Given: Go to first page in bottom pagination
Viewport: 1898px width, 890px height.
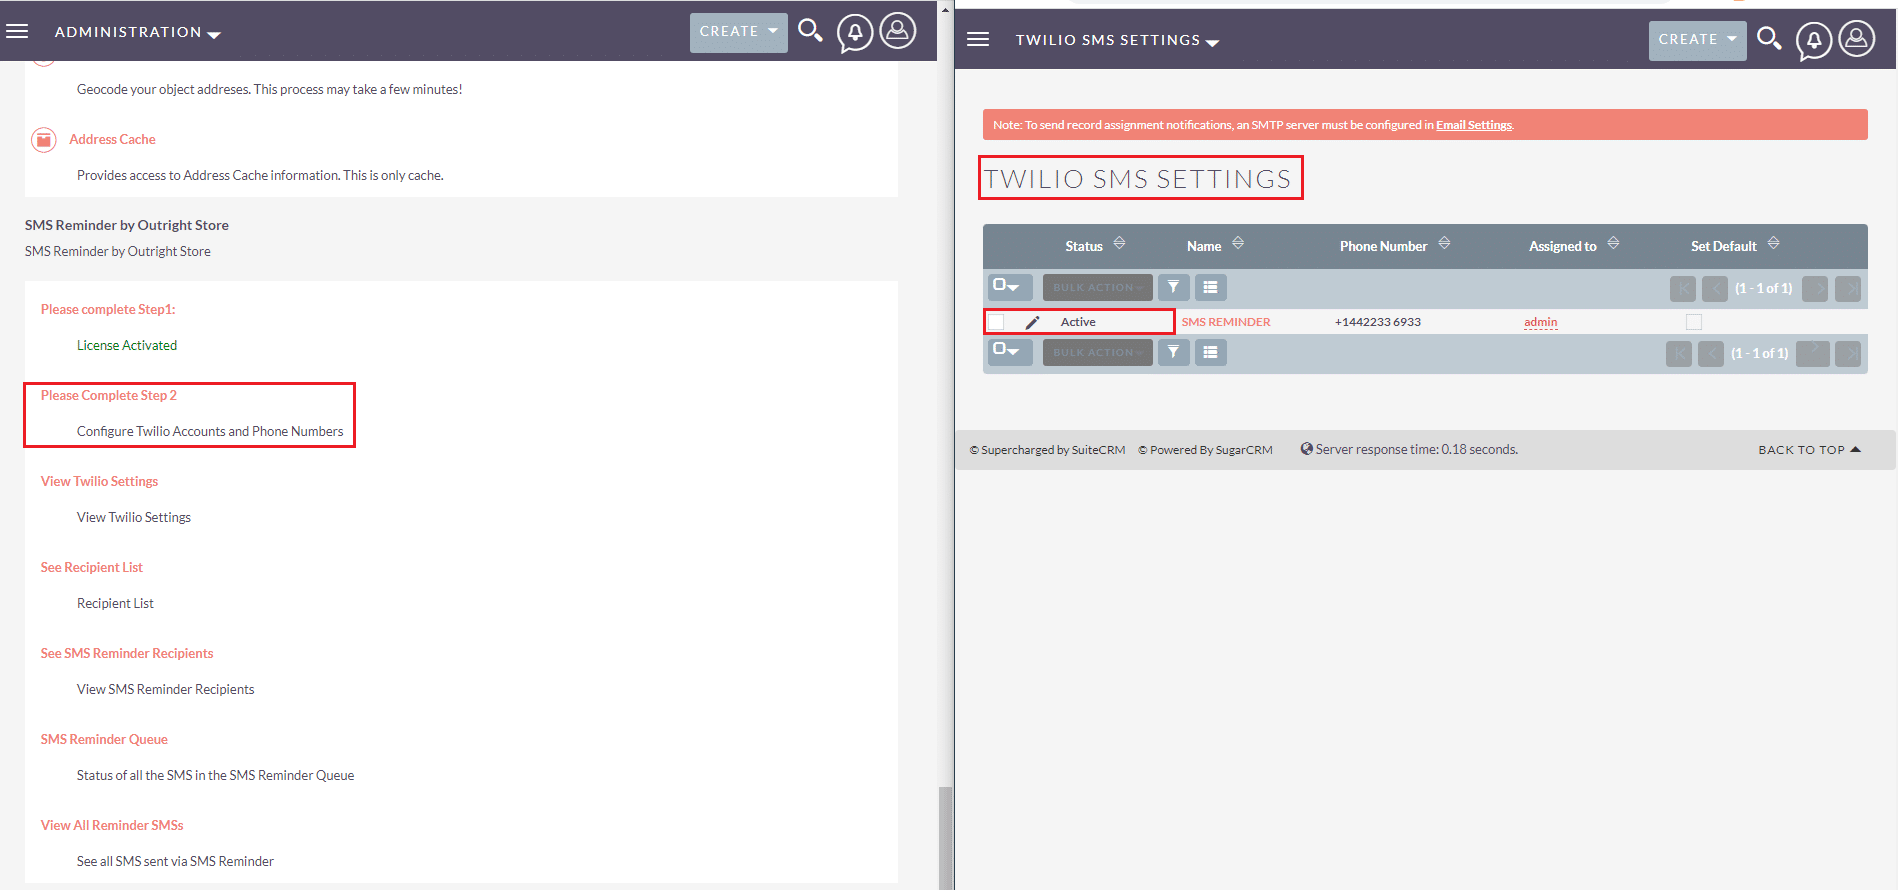Looking at the screenshot, I should (1679, 354).
